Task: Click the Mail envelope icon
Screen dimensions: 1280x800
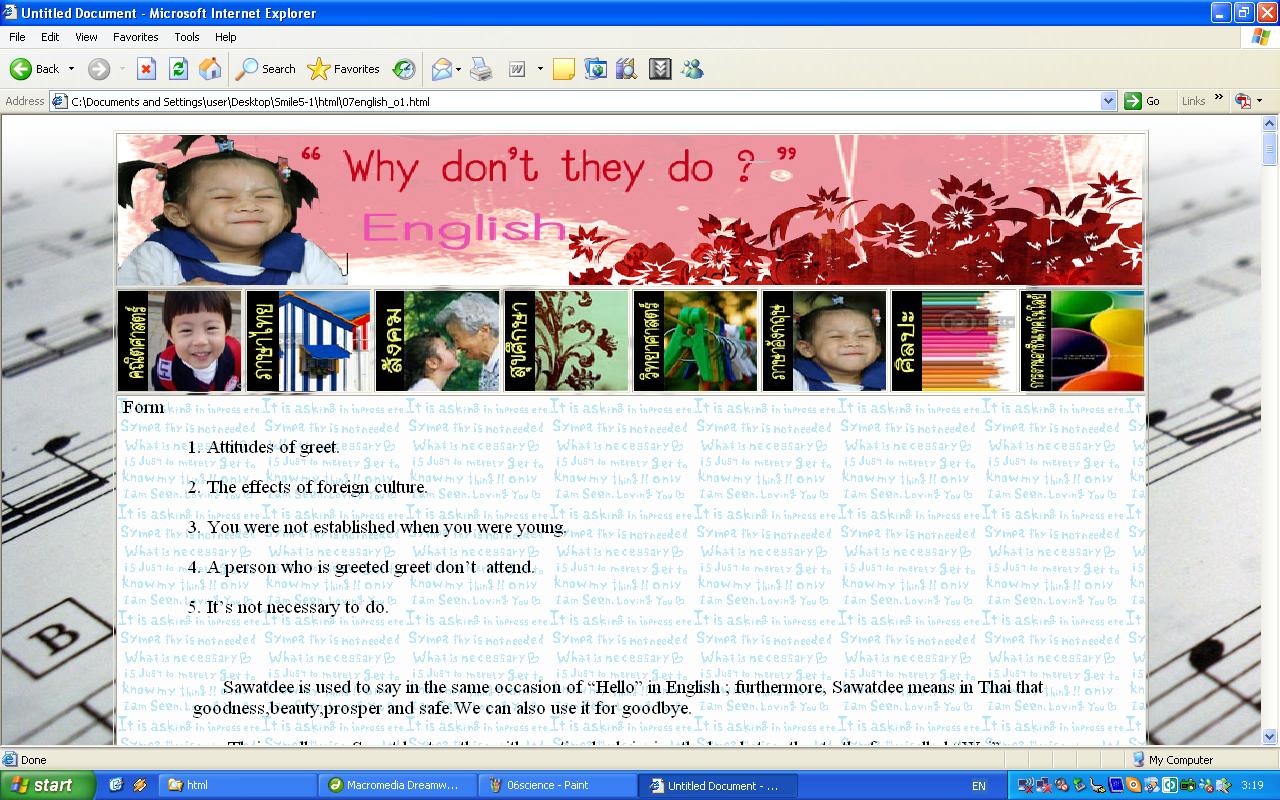Action: point(441,69)
